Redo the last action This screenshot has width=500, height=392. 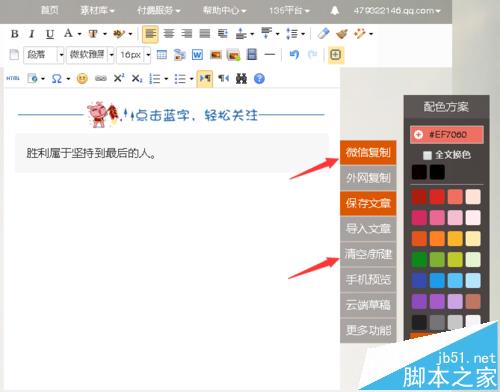coord(312,54)
